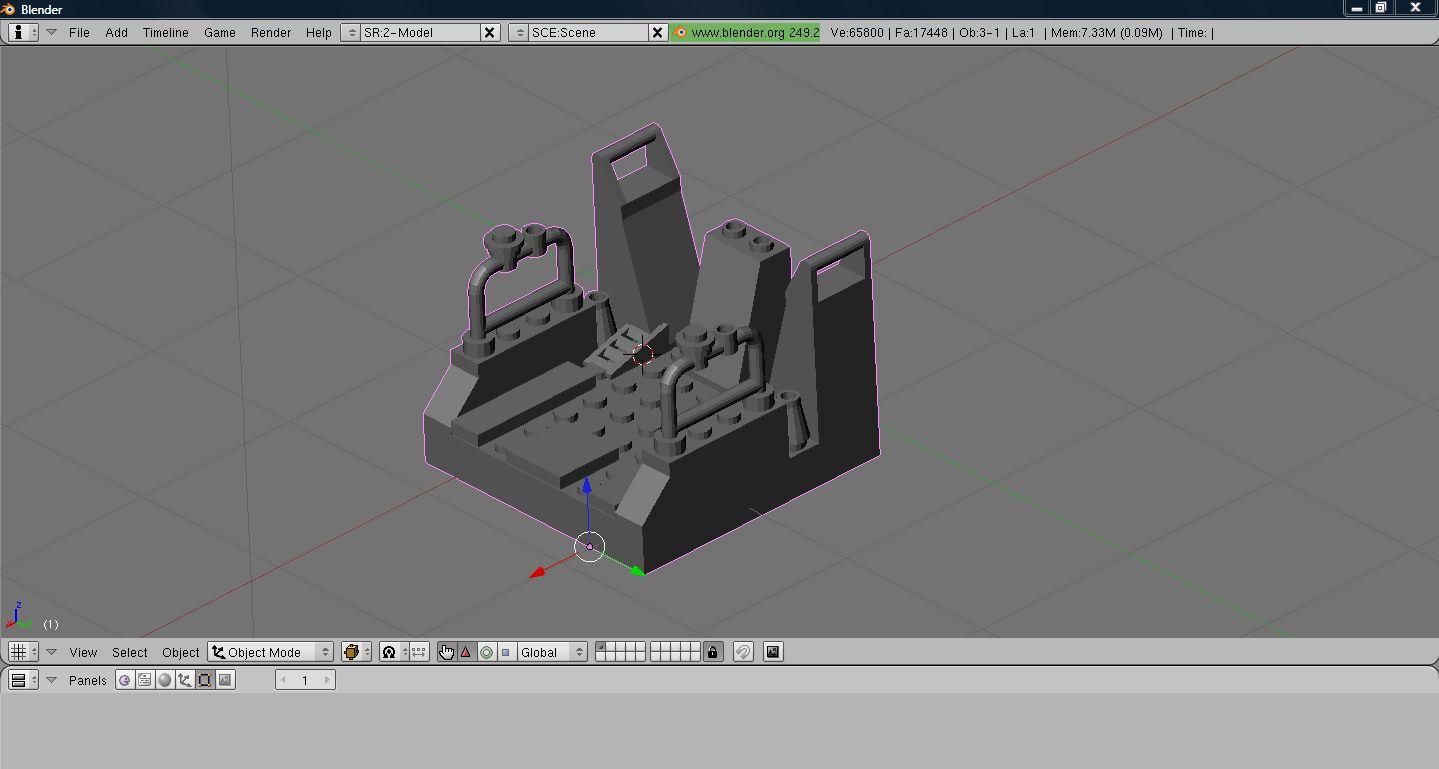Collapse the buttons window header triangle
This screenshot has height=769, width=1439.
click(51, 680)
